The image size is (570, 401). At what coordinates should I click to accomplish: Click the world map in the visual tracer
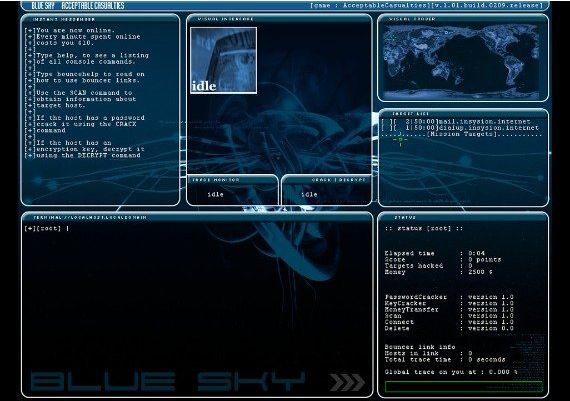(x=462, y=61)
